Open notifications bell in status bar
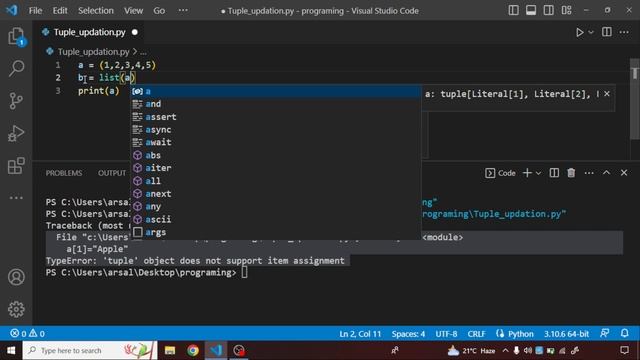 point(624,333)
